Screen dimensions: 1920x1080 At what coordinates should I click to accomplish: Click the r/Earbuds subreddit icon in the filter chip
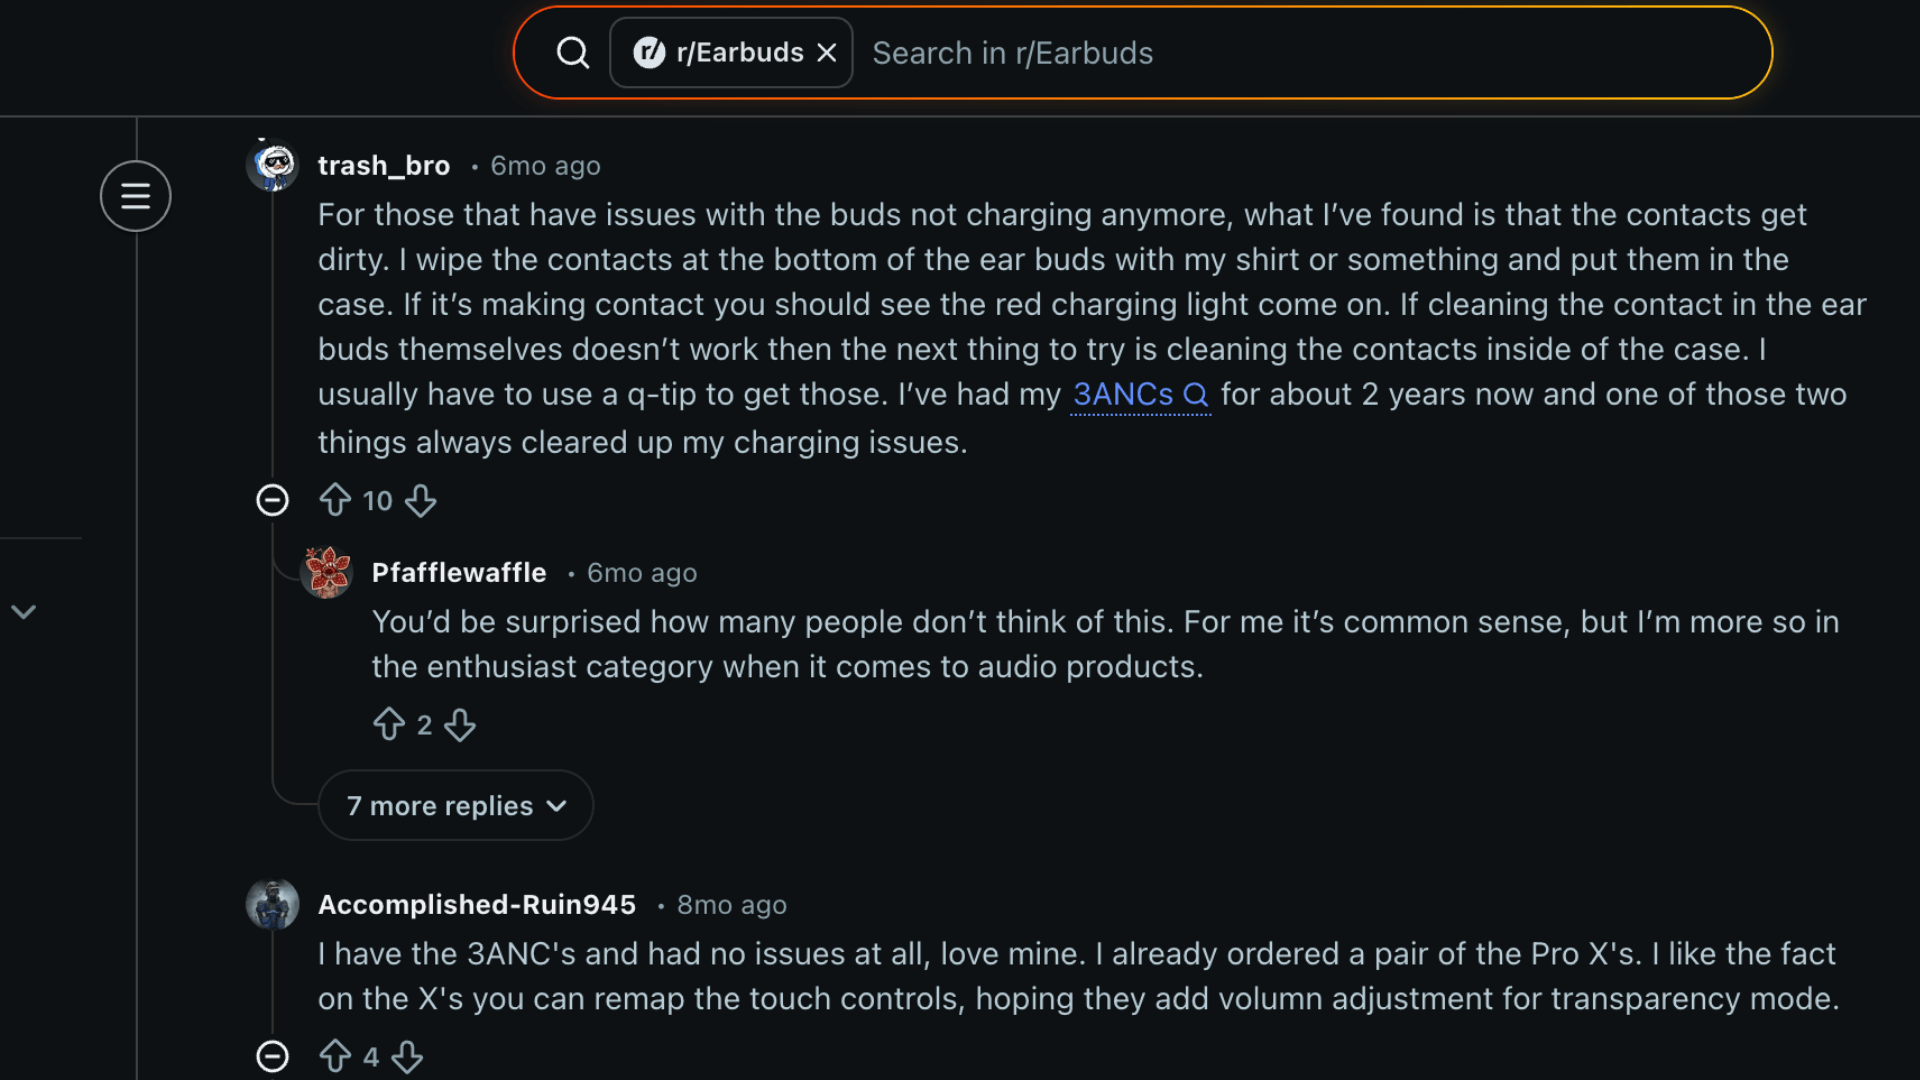[651, 52]
